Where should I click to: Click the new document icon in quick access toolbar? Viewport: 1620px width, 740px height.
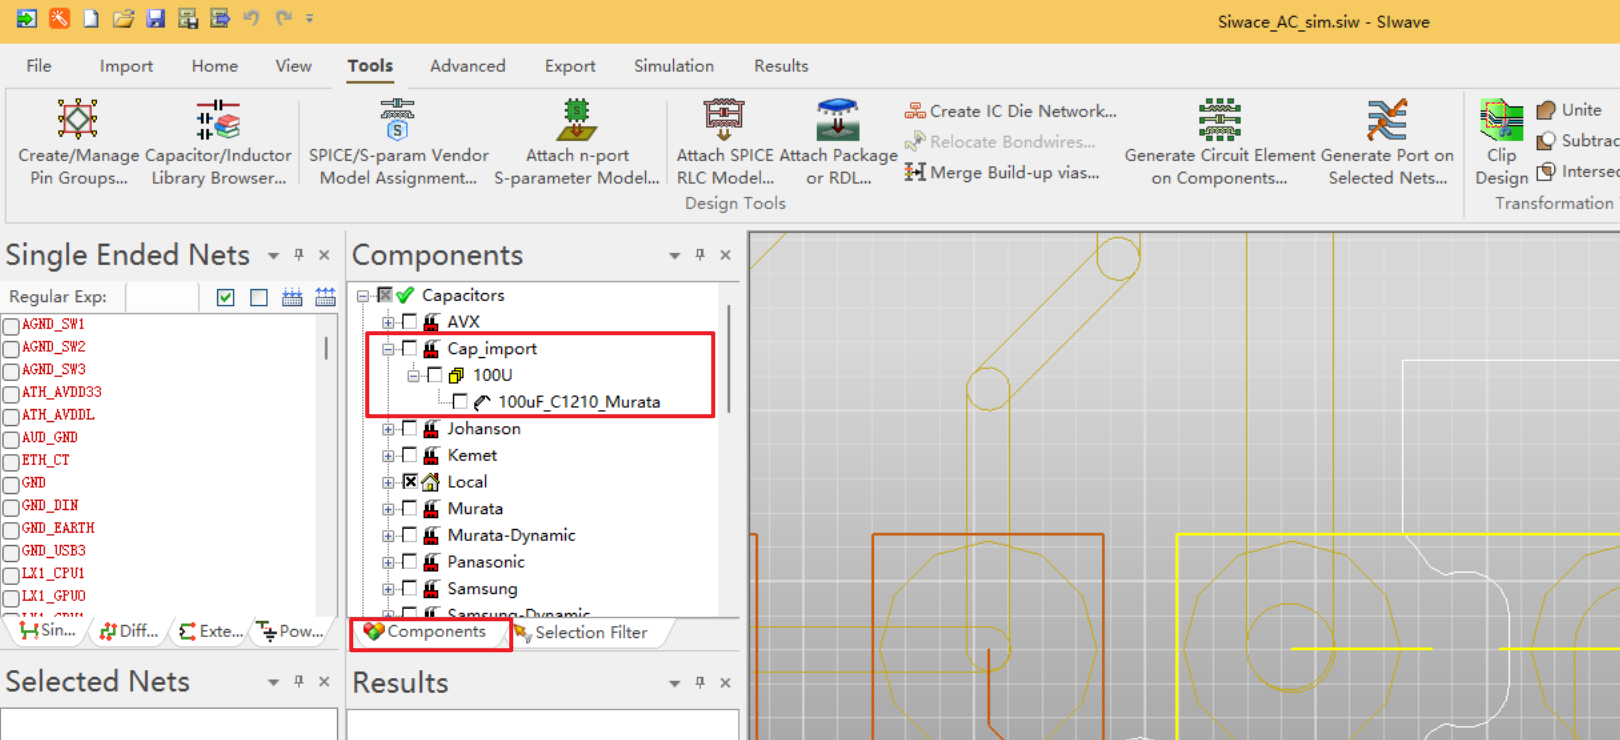tap(91, 18)
